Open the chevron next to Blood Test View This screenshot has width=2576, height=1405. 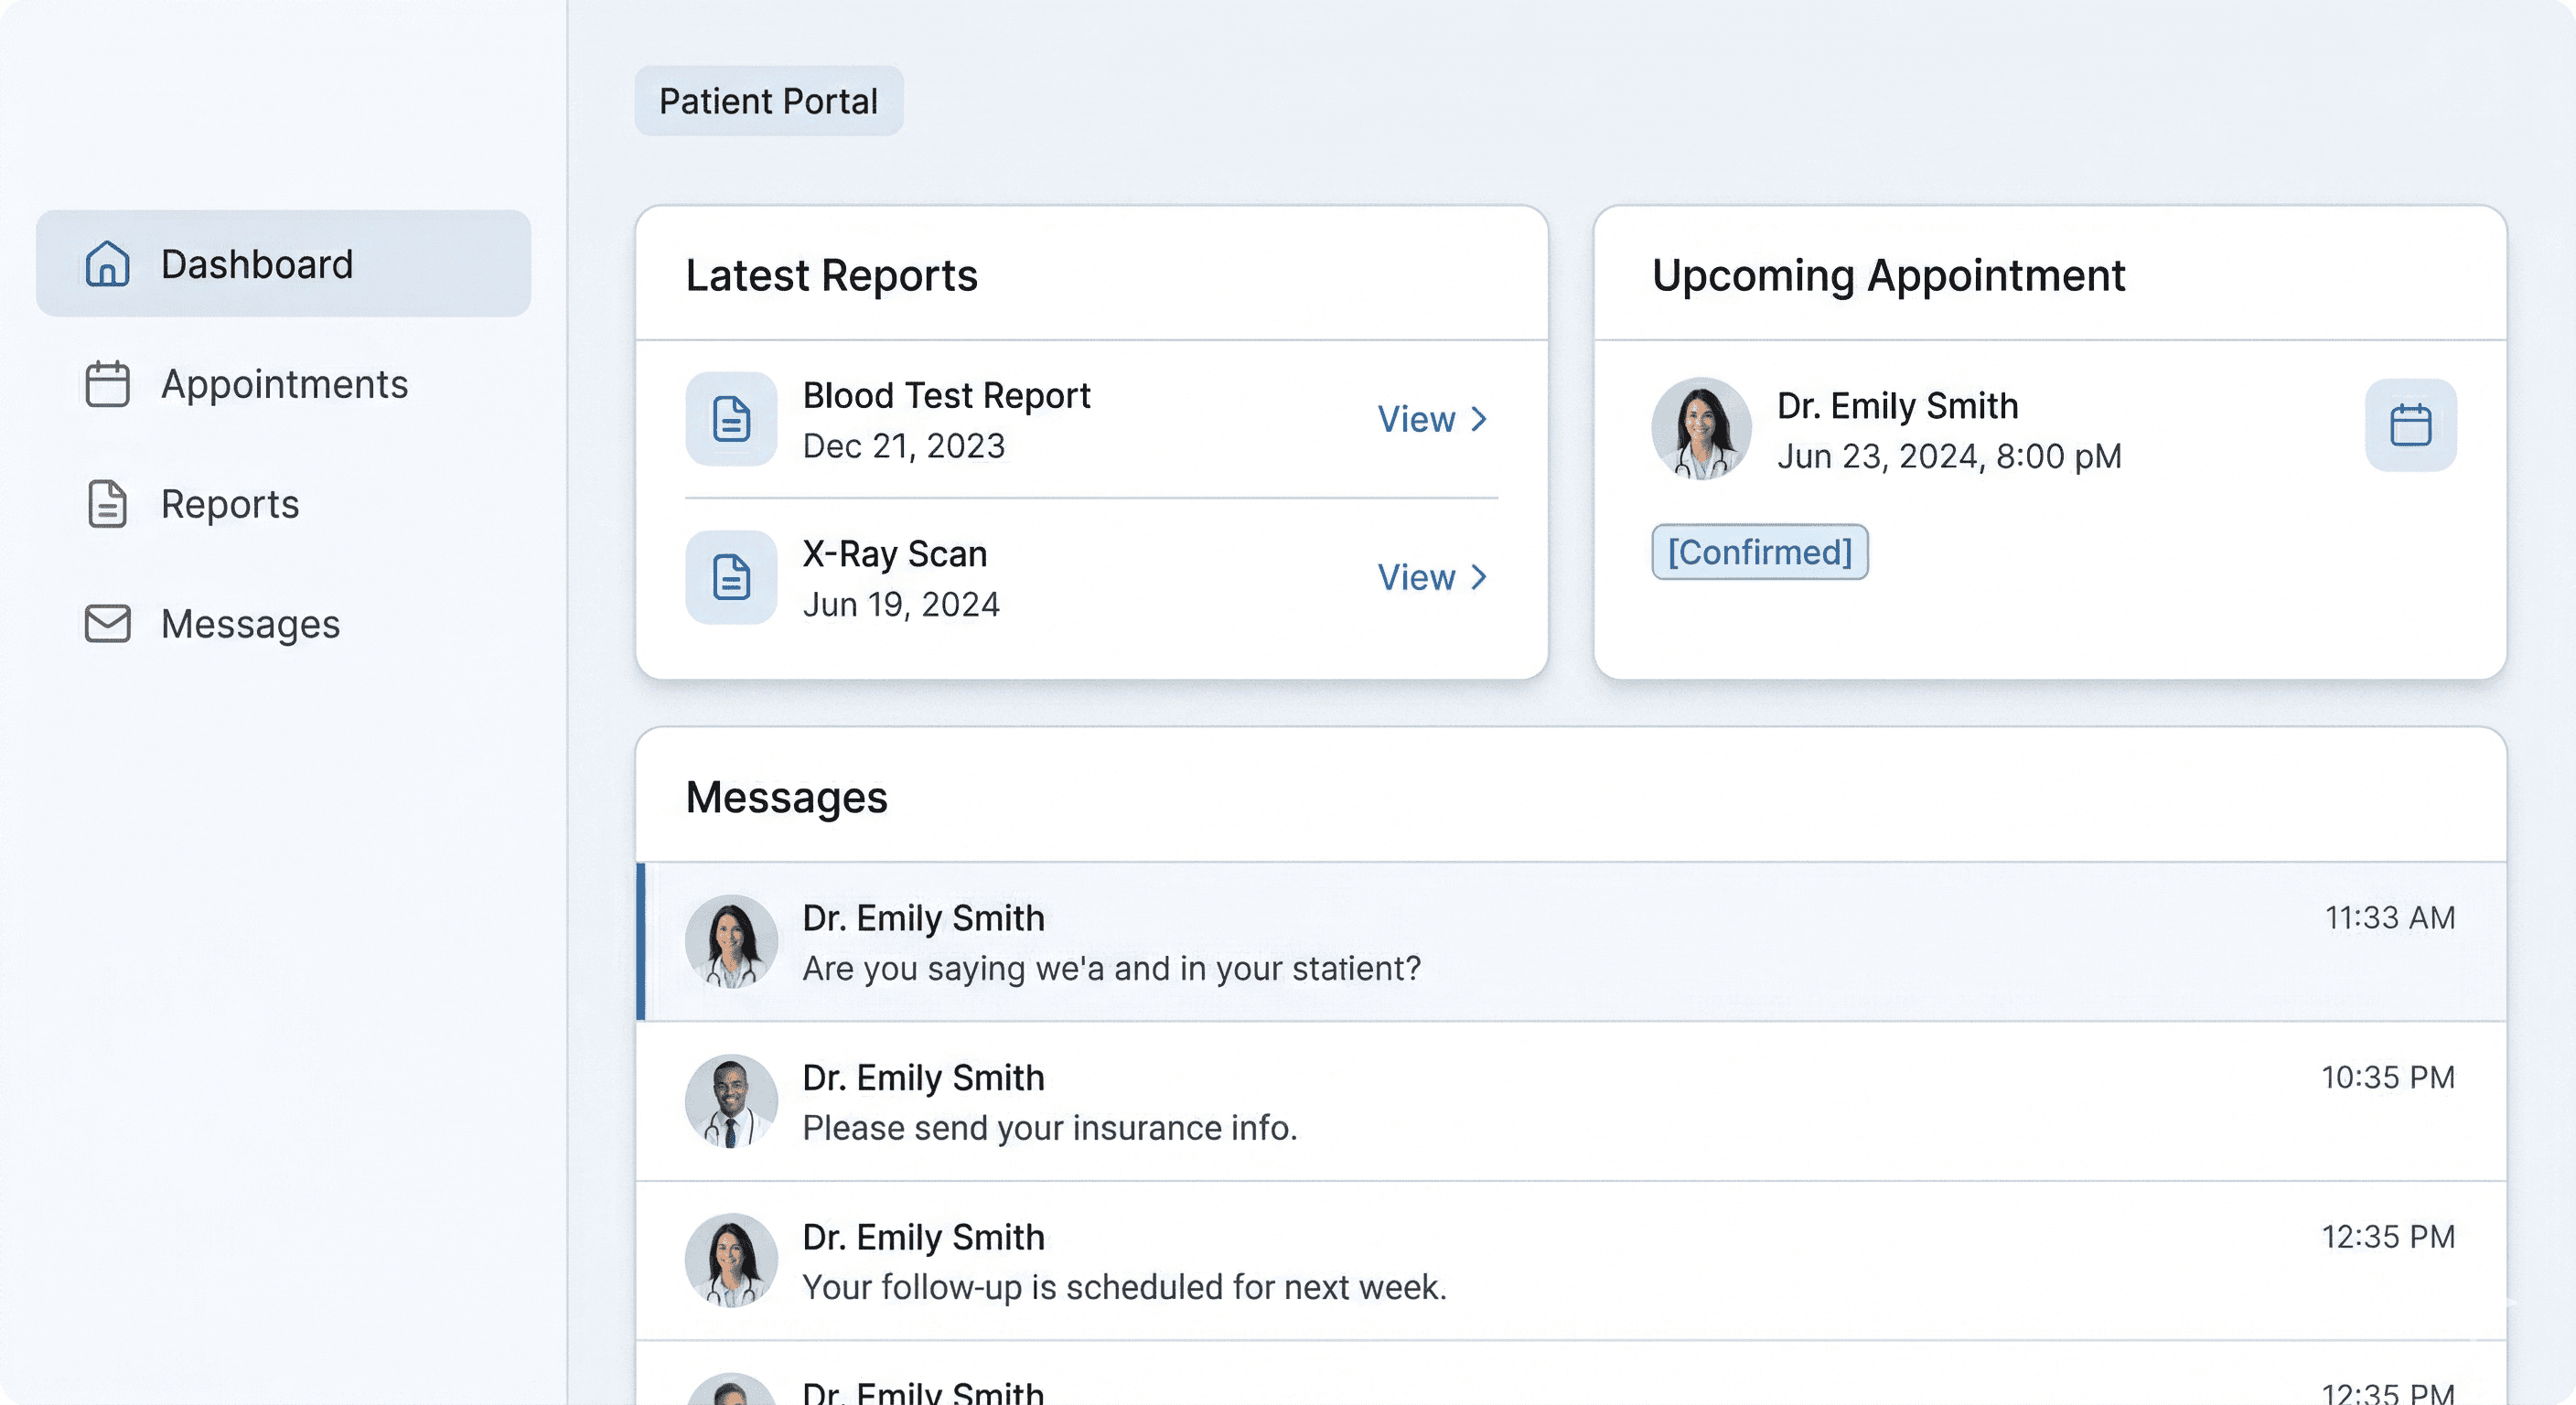pyautogui.click(x=1480, y=419)
